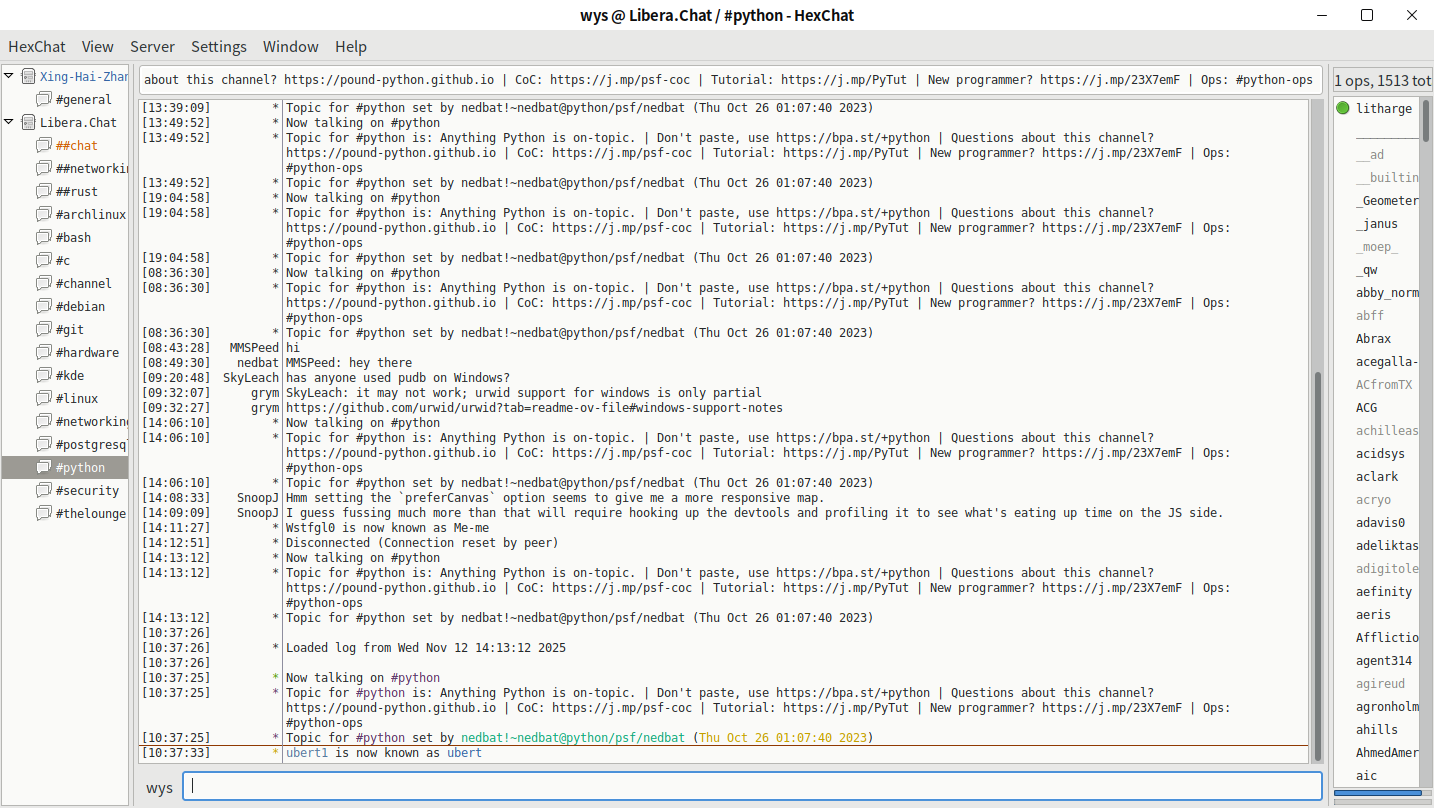Click the green status dot beside litharge
1434x808 pixels.
[1343, 108]
